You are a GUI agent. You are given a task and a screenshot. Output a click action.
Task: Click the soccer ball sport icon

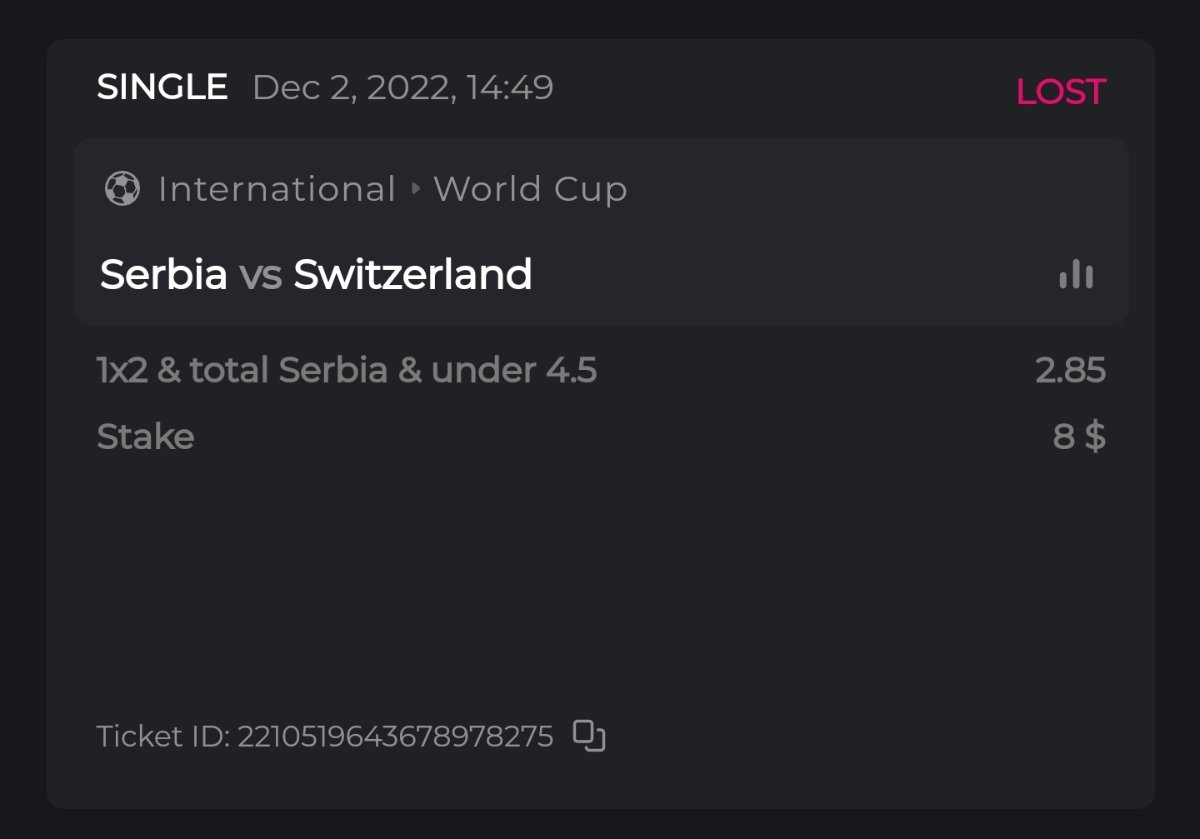click(122, 189)
